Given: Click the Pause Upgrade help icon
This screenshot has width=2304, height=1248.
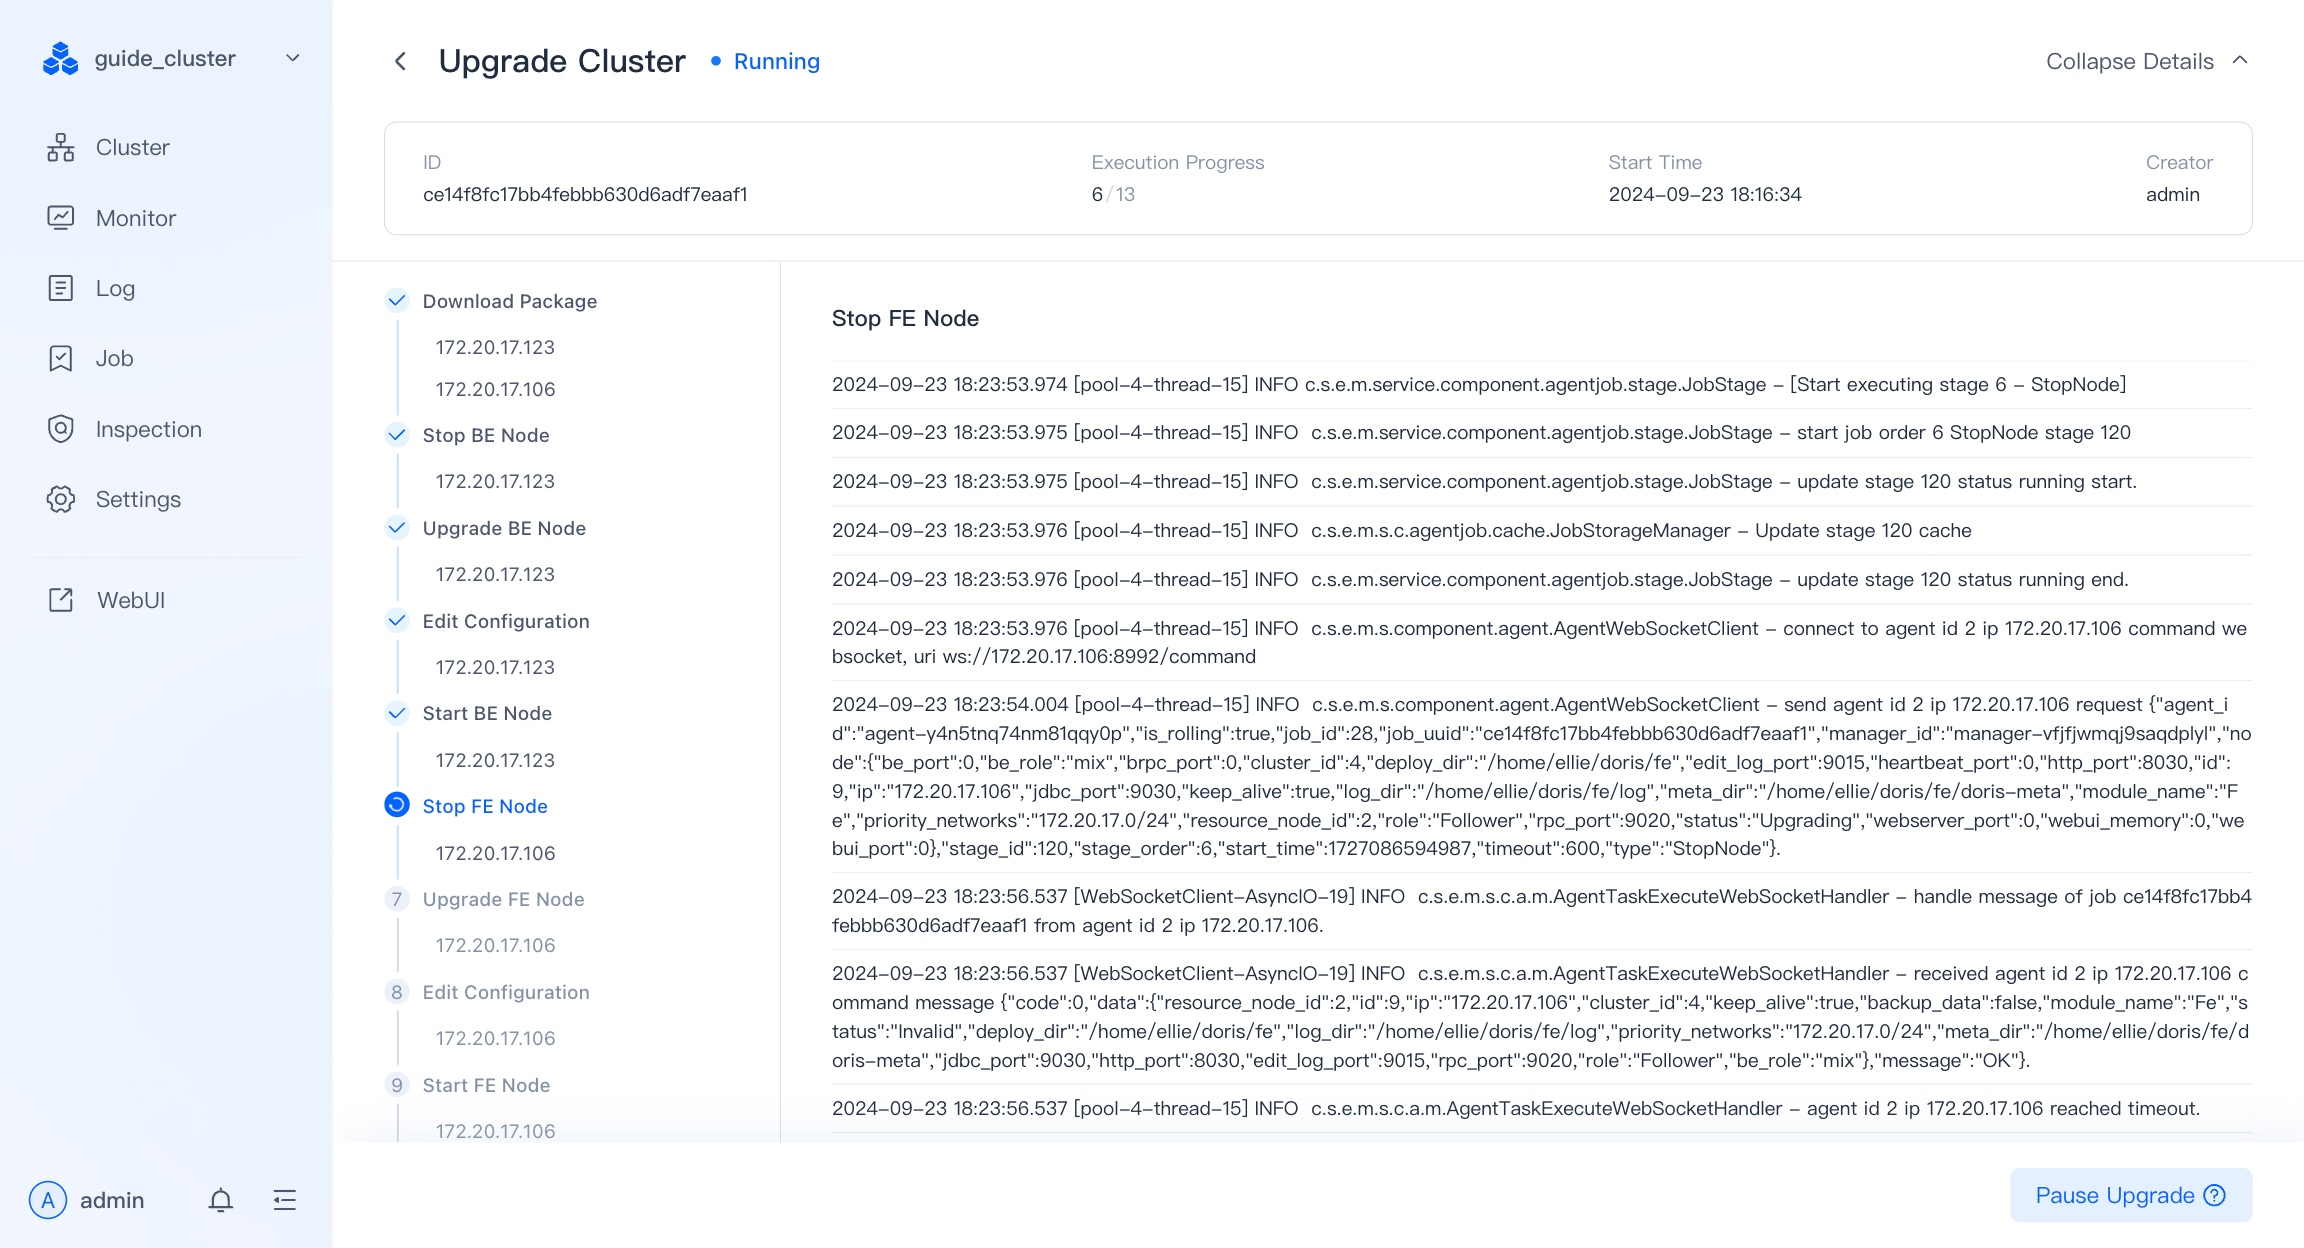Looking at the screenshot, I should point(2215,1195).
